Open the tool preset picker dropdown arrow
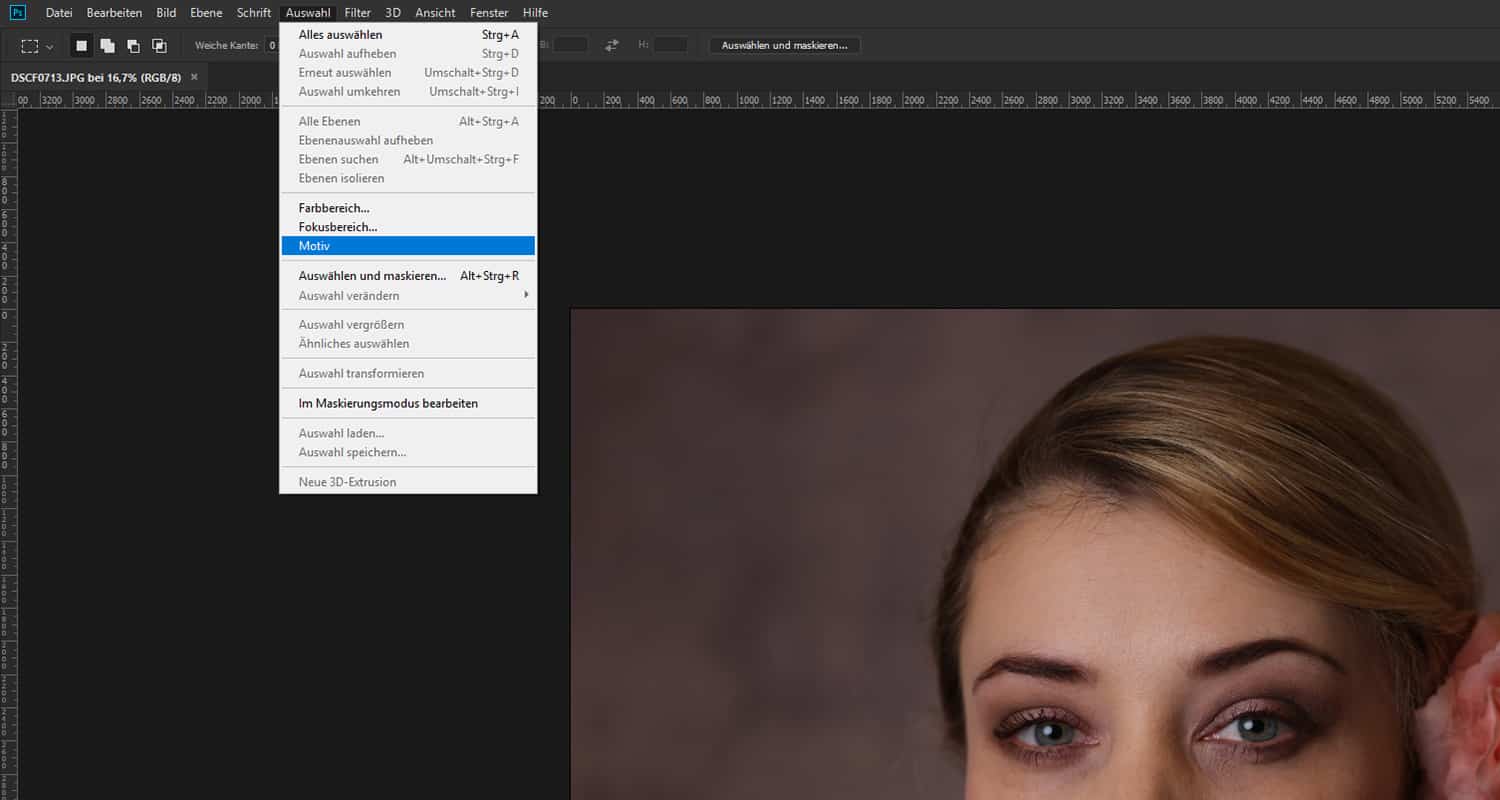This screenshot has height=800, width=1500. [x=50, y=46]
